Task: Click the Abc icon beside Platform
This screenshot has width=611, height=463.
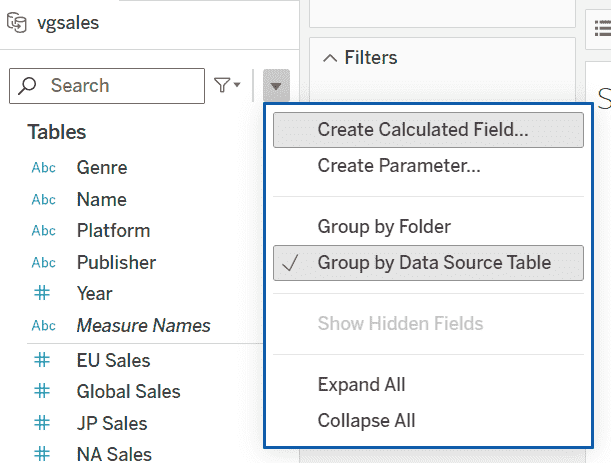Action: click(x=43, y=231)
